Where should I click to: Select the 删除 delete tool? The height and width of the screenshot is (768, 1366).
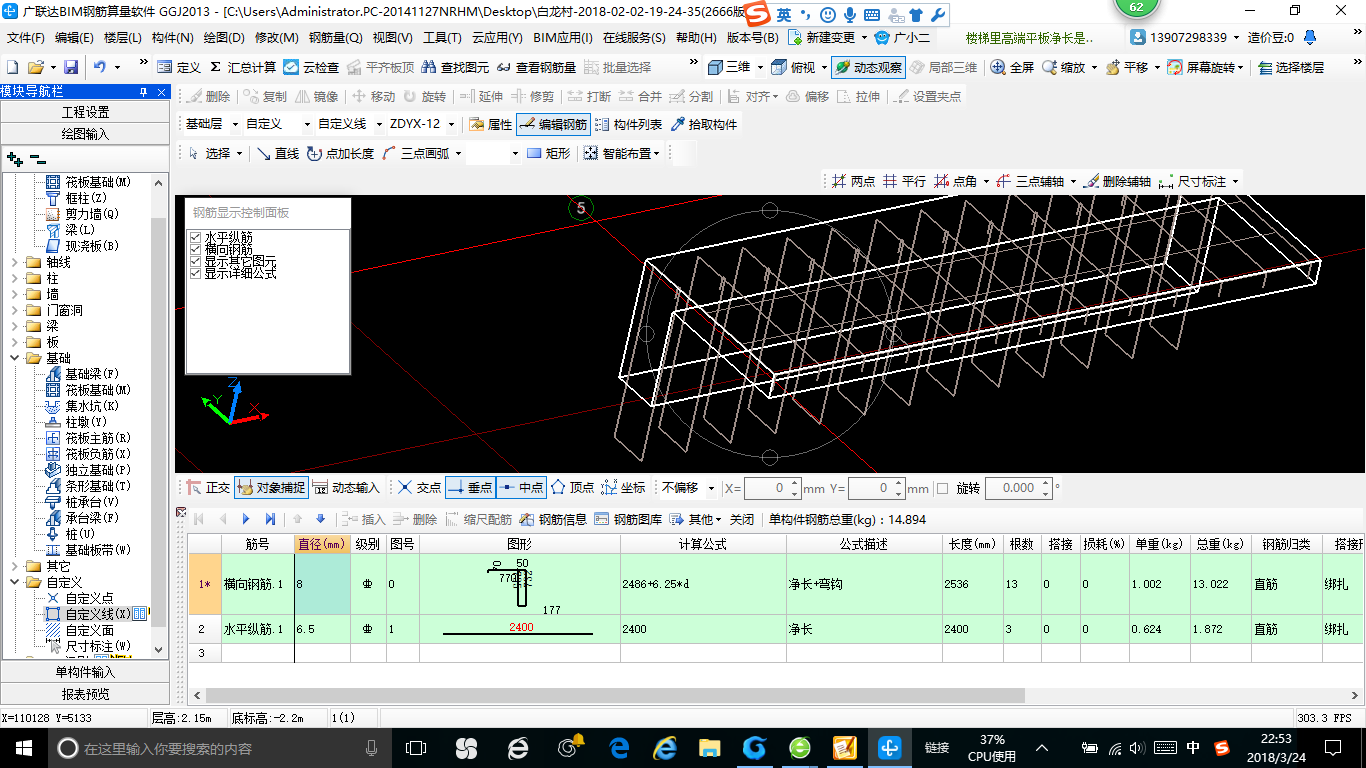tap(207, 97)
